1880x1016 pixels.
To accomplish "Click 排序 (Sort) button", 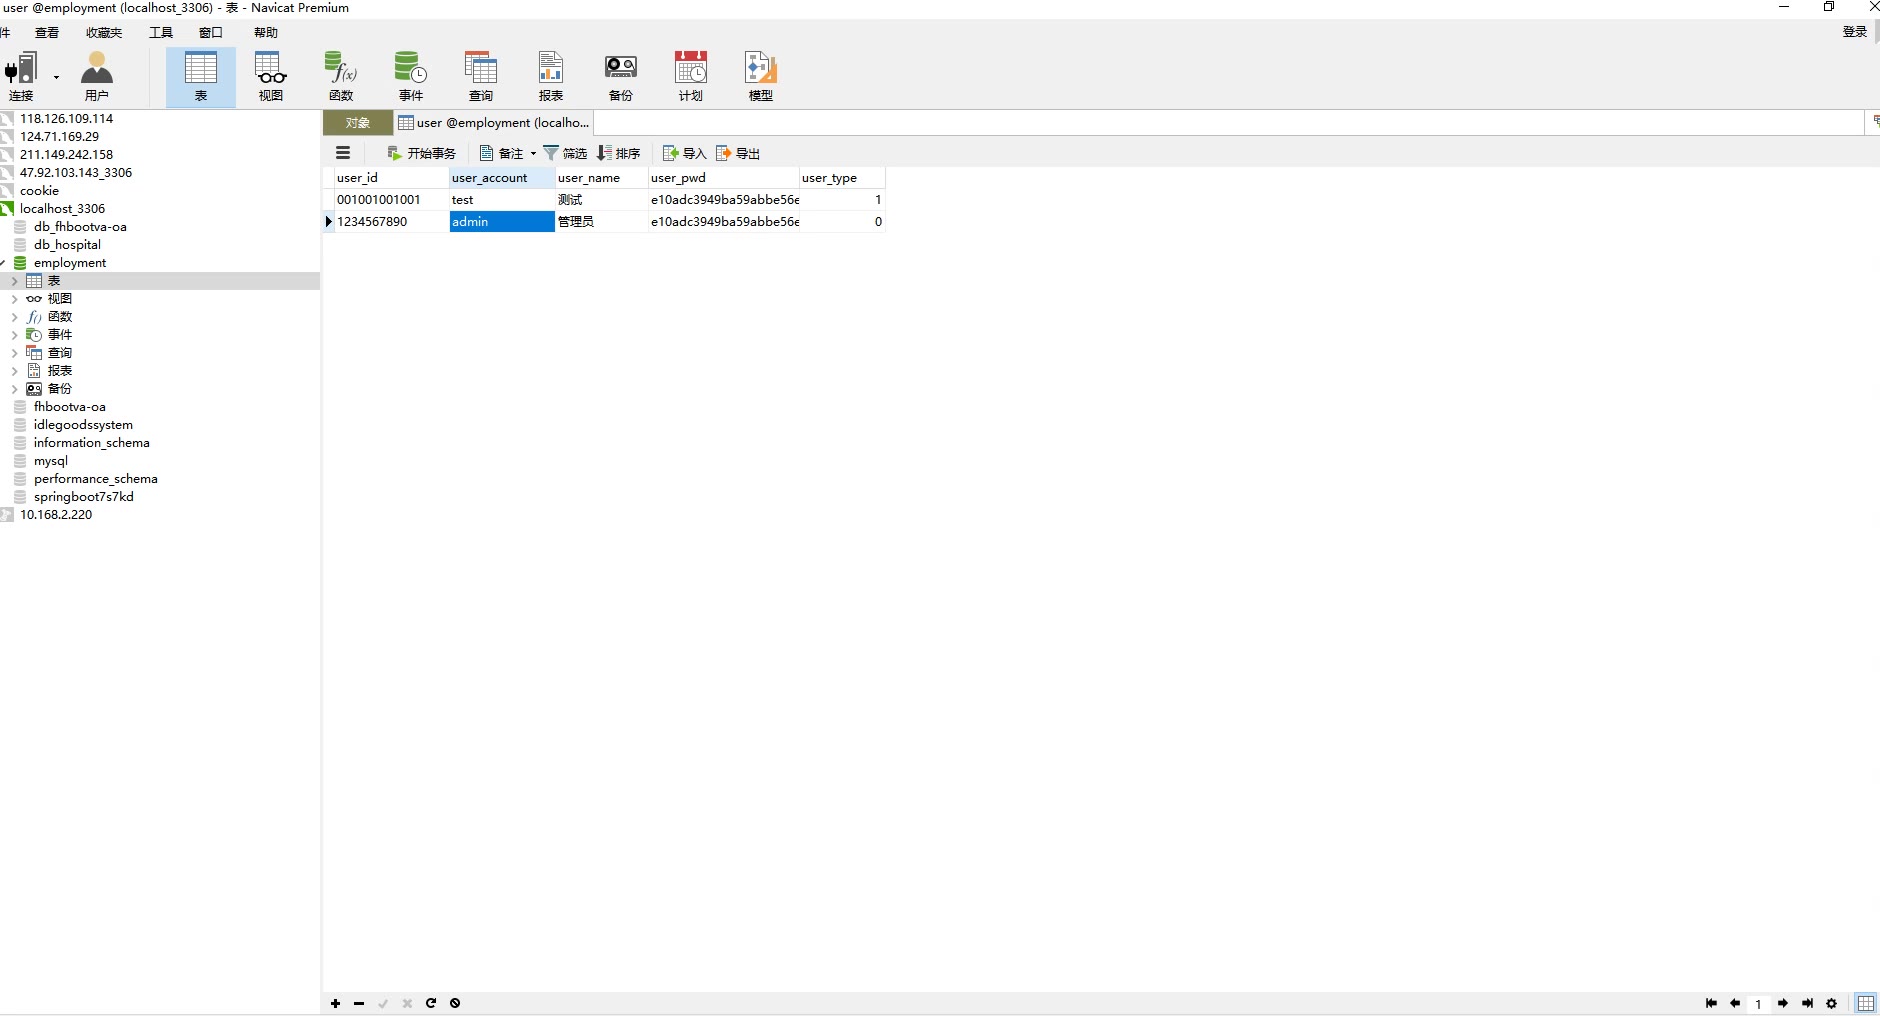I will click(x=618, y=153).
